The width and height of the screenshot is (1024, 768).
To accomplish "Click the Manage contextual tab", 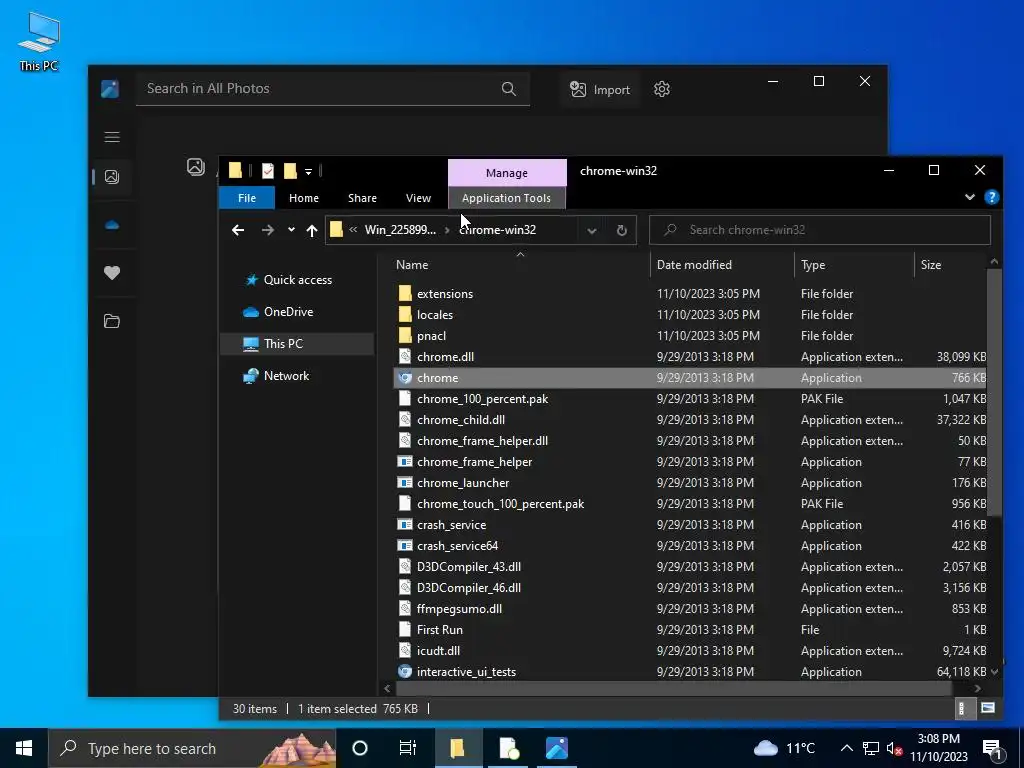I will tap(507, 172).
